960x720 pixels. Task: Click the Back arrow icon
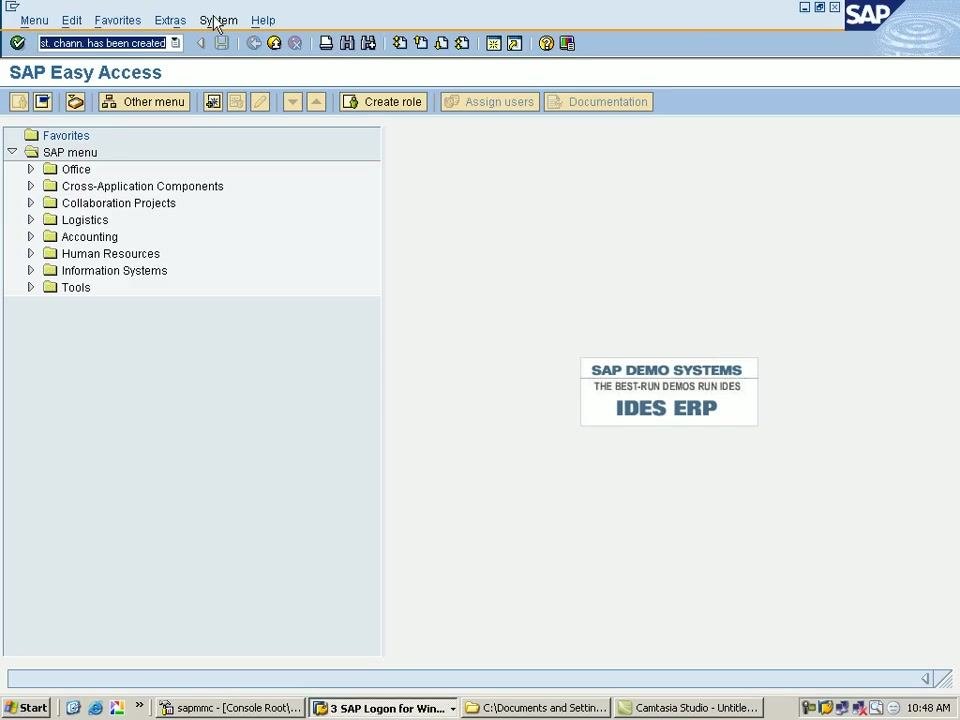[x=253, y=43]
